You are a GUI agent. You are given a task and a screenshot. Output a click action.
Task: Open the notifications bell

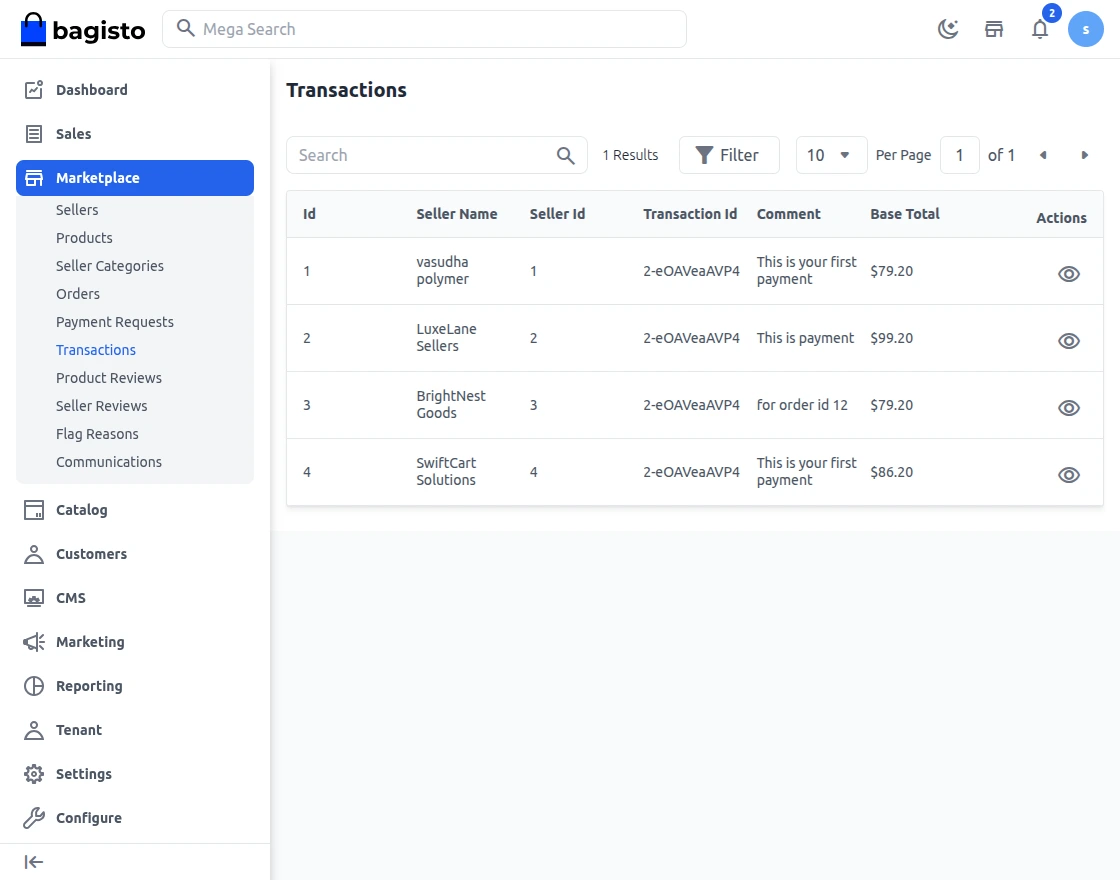pos(1040,29)
